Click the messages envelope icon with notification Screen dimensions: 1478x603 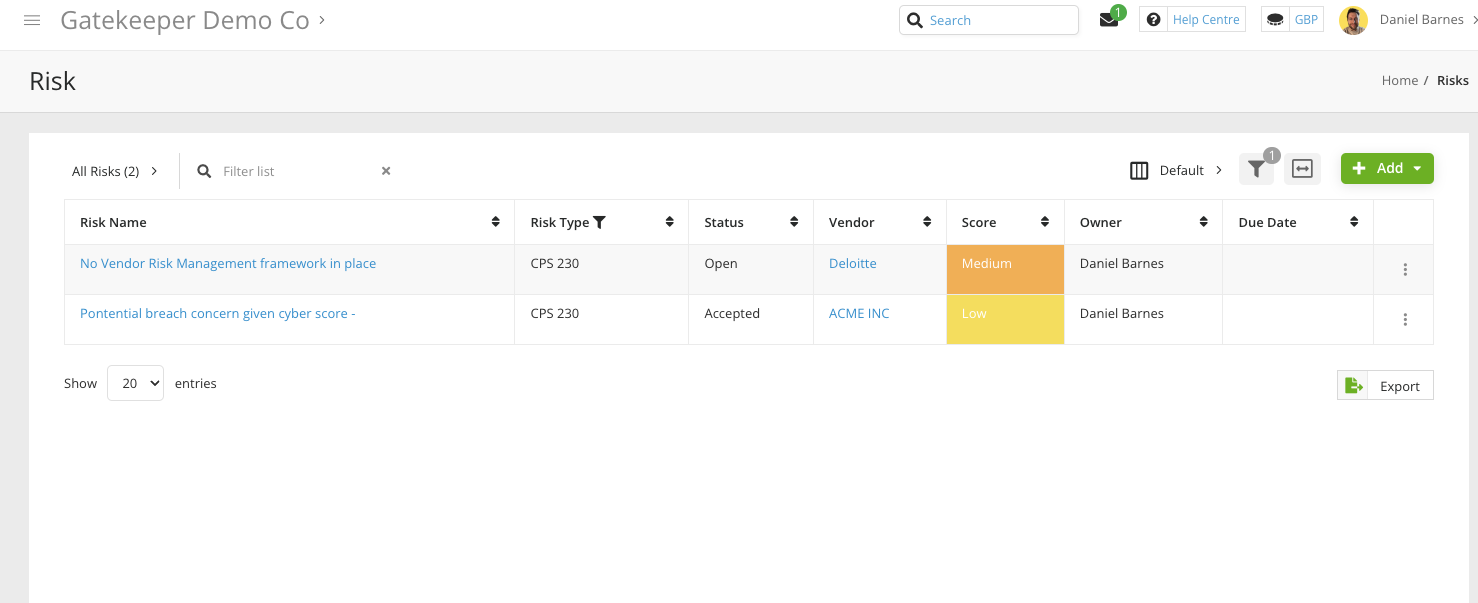coord(1108,19)
